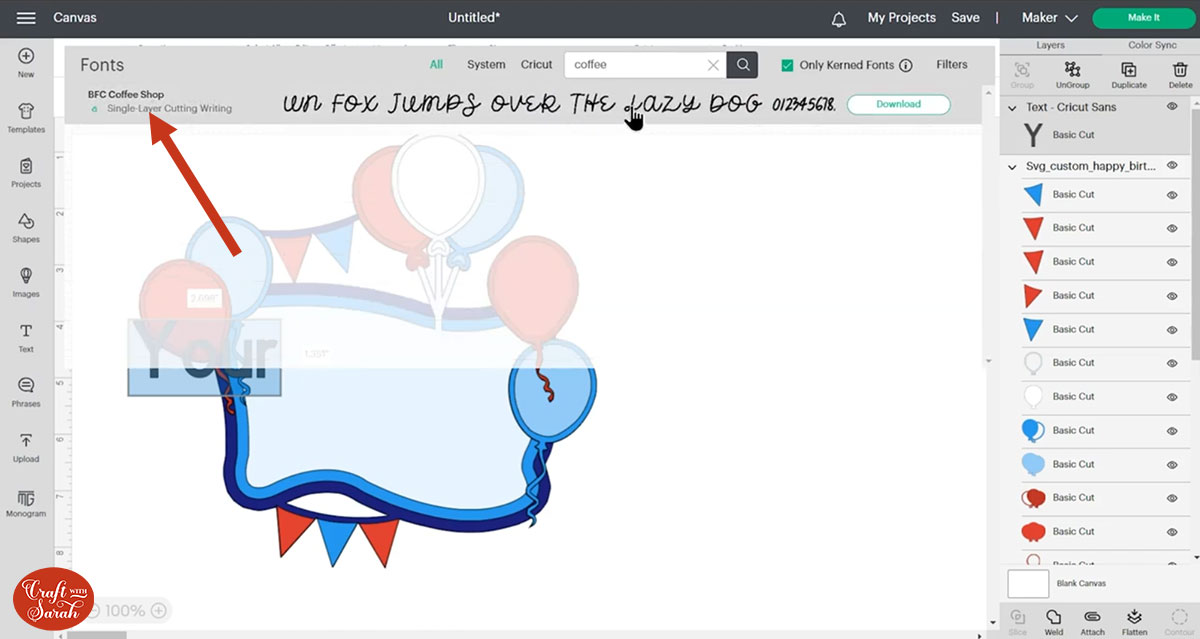Select the Text tool
The width and height of the screenshot is (1200, 639).
click(26, 338)
